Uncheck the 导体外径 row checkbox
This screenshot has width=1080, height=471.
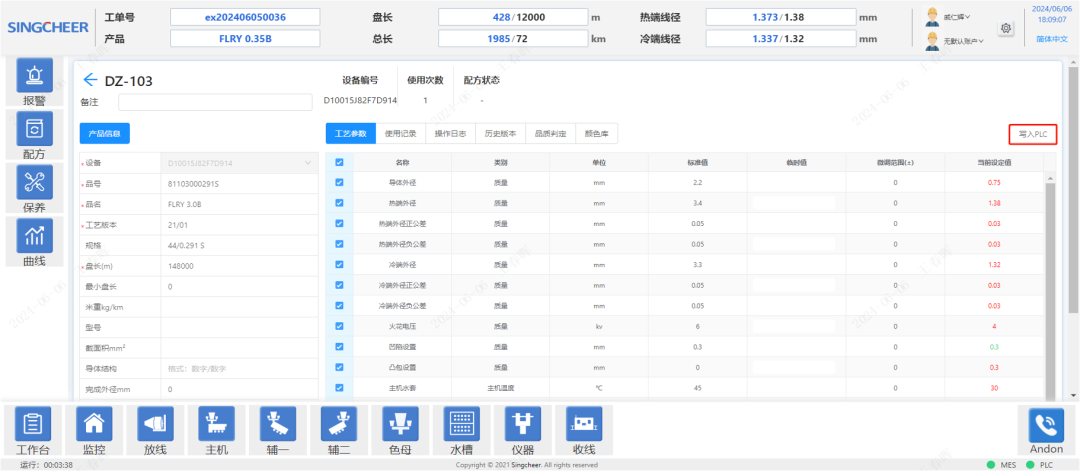339,182
